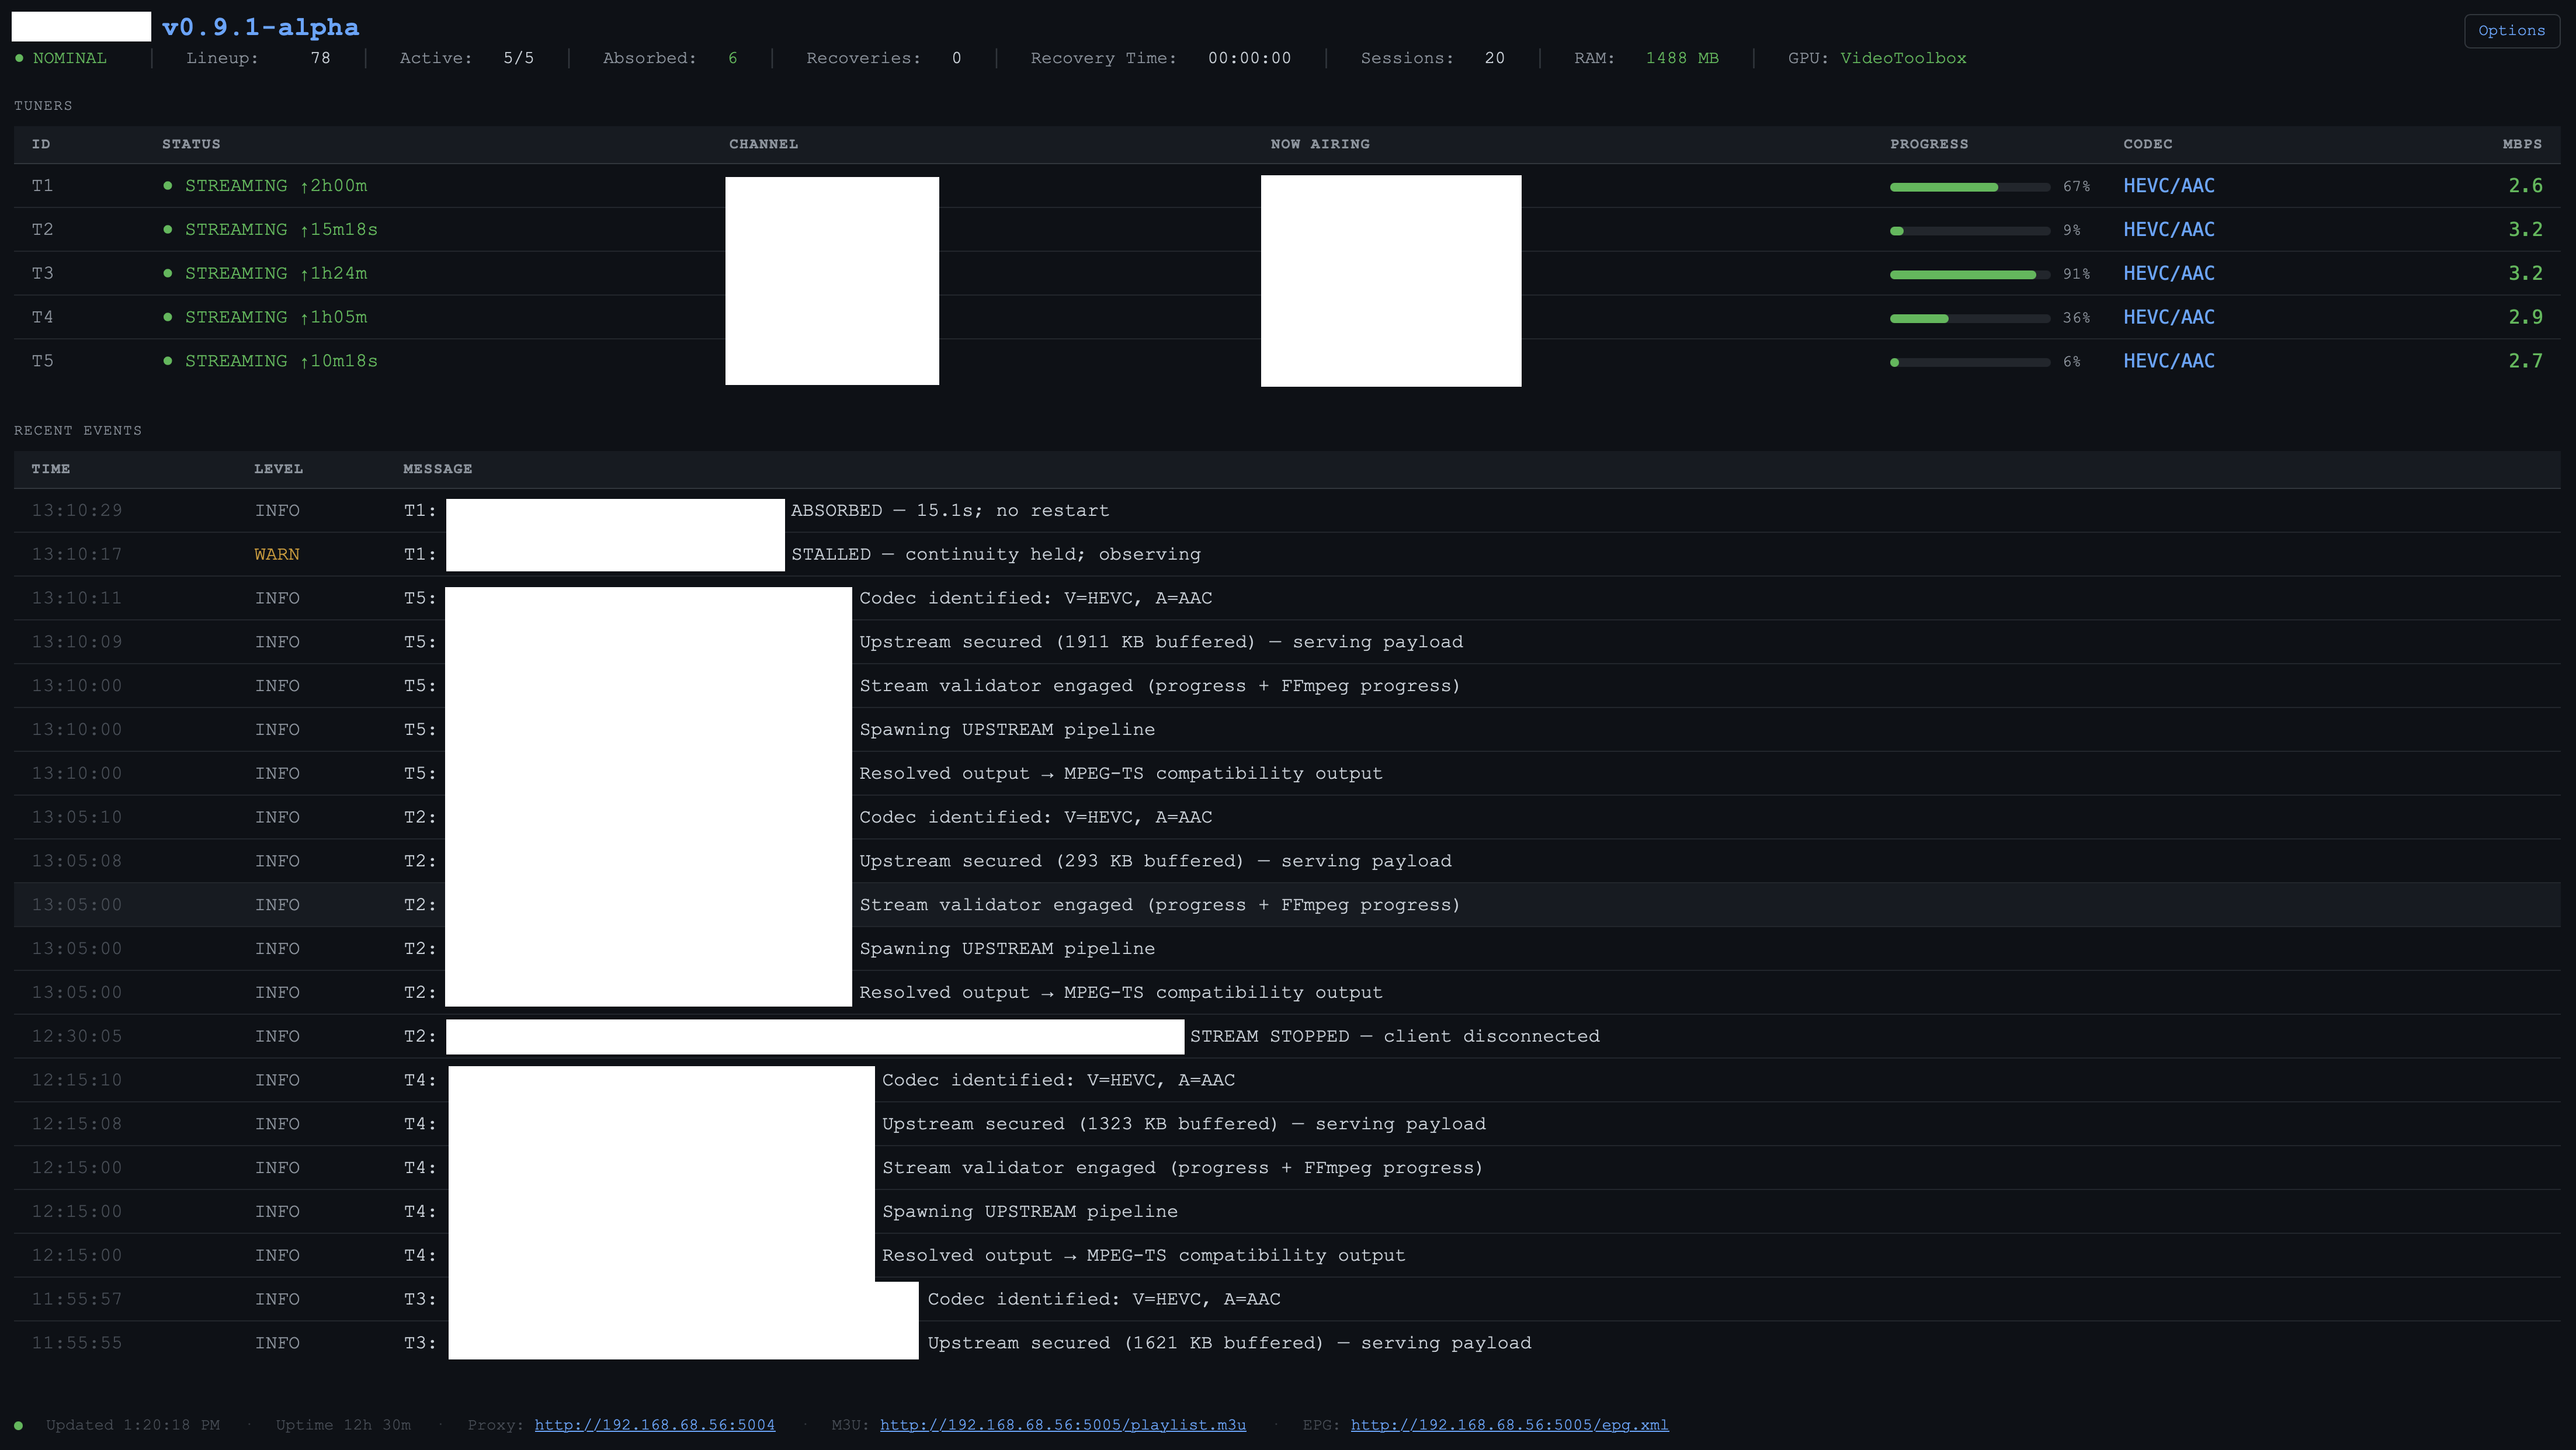This screenshot has height=1450, width=2576.
Task: Click Upstream secured (1323 KB buffered) message
Action: [x=1184, y=1124]
